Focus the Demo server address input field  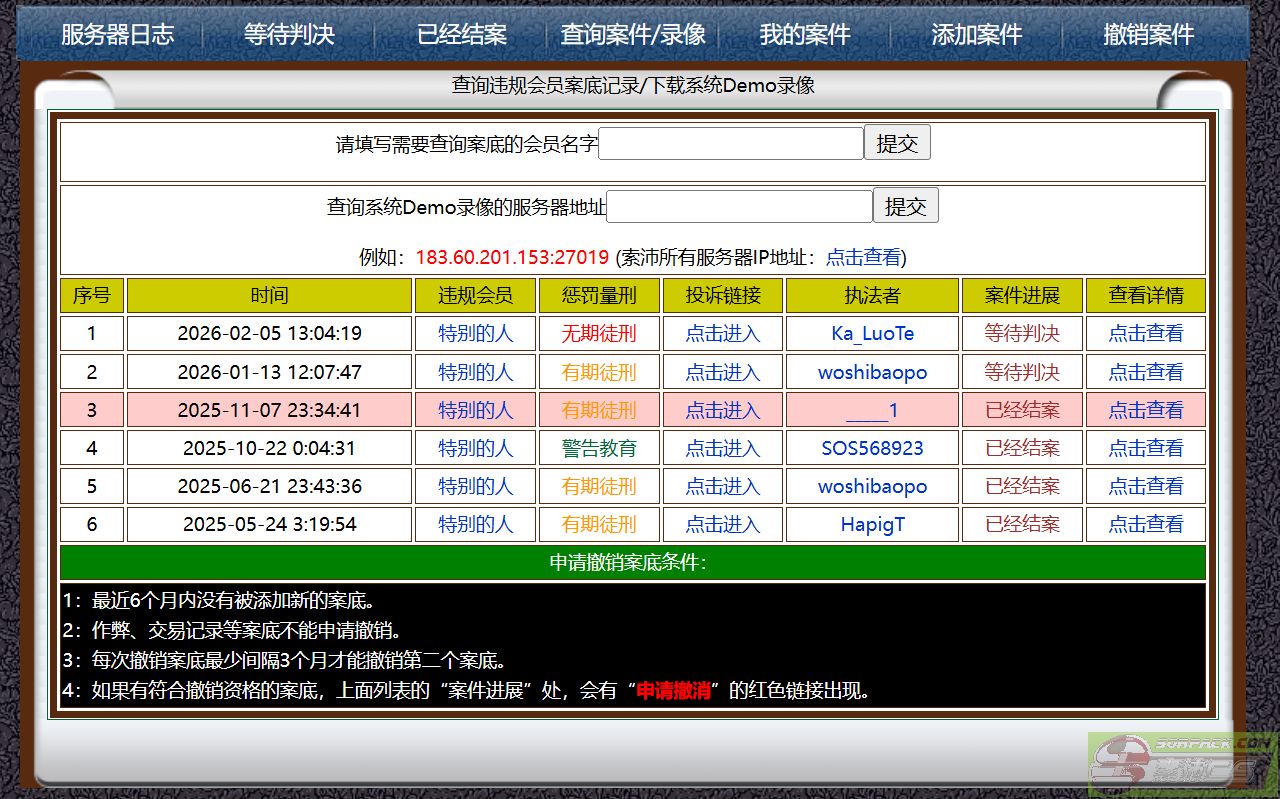[x=739, y=207]
